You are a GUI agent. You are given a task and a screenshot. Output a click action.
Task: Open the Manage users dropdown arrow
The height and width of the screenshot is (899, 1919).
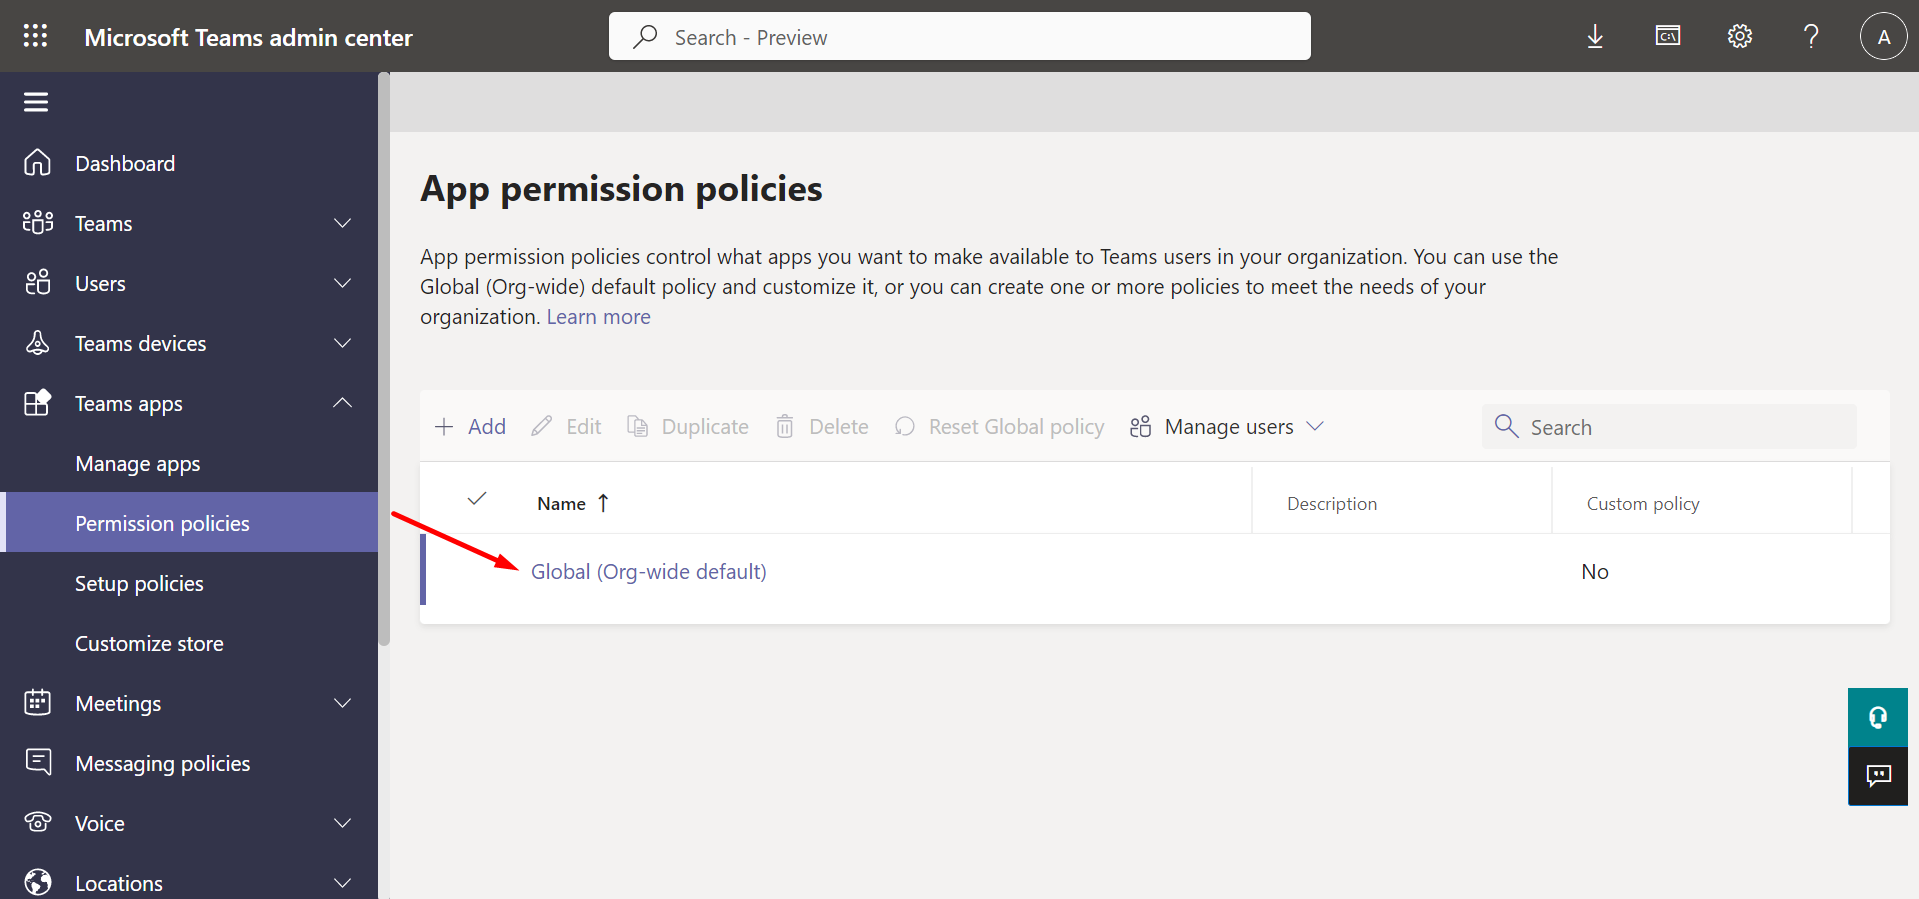[1315, 426]
